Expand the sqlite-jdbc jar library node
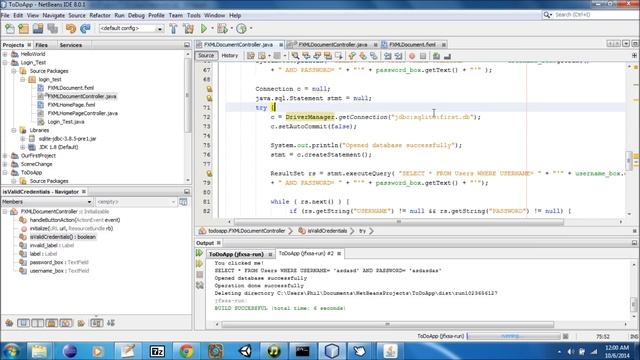Screen dimensions: 640x360 (23, 139)
